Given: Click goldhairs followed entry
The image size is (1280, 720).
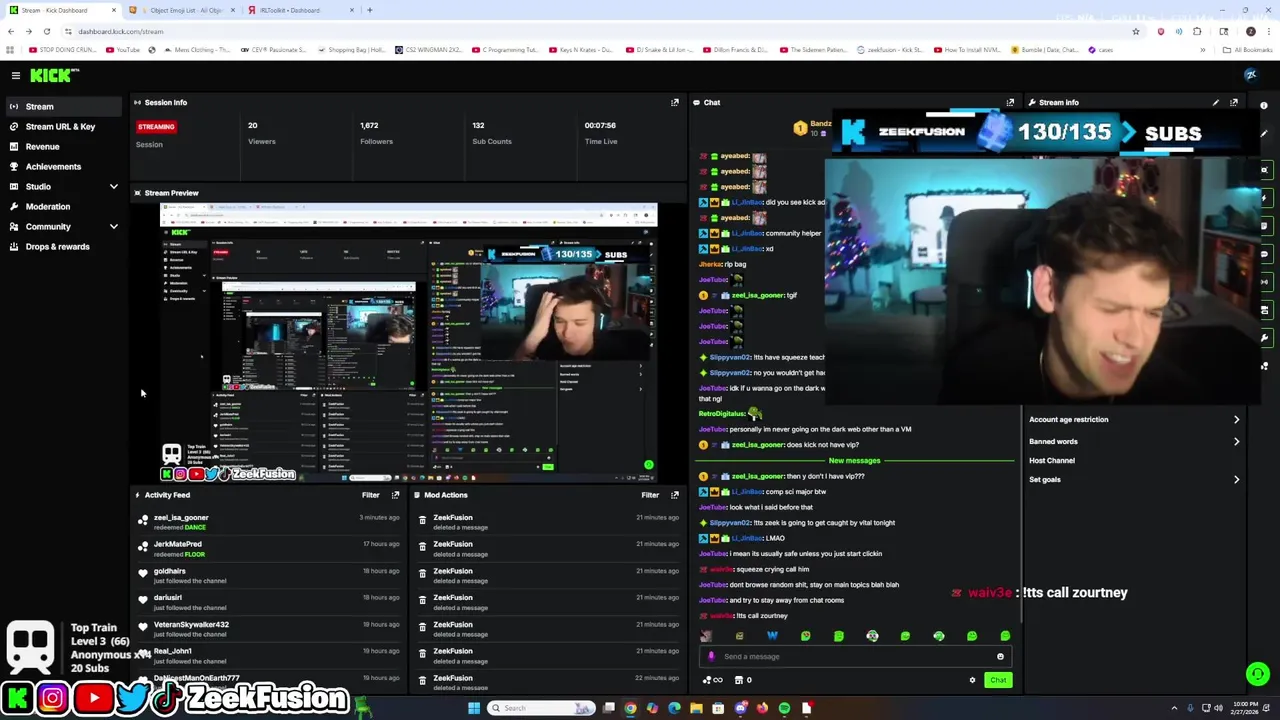Looking at the screenshot, I should pyautogui.click(x=270, y=575).
